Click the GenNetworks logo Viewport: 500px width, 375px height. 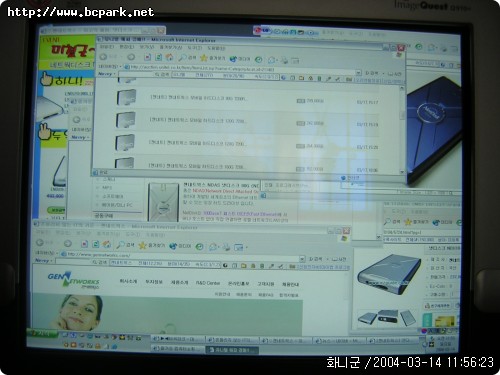coord(73,279)
